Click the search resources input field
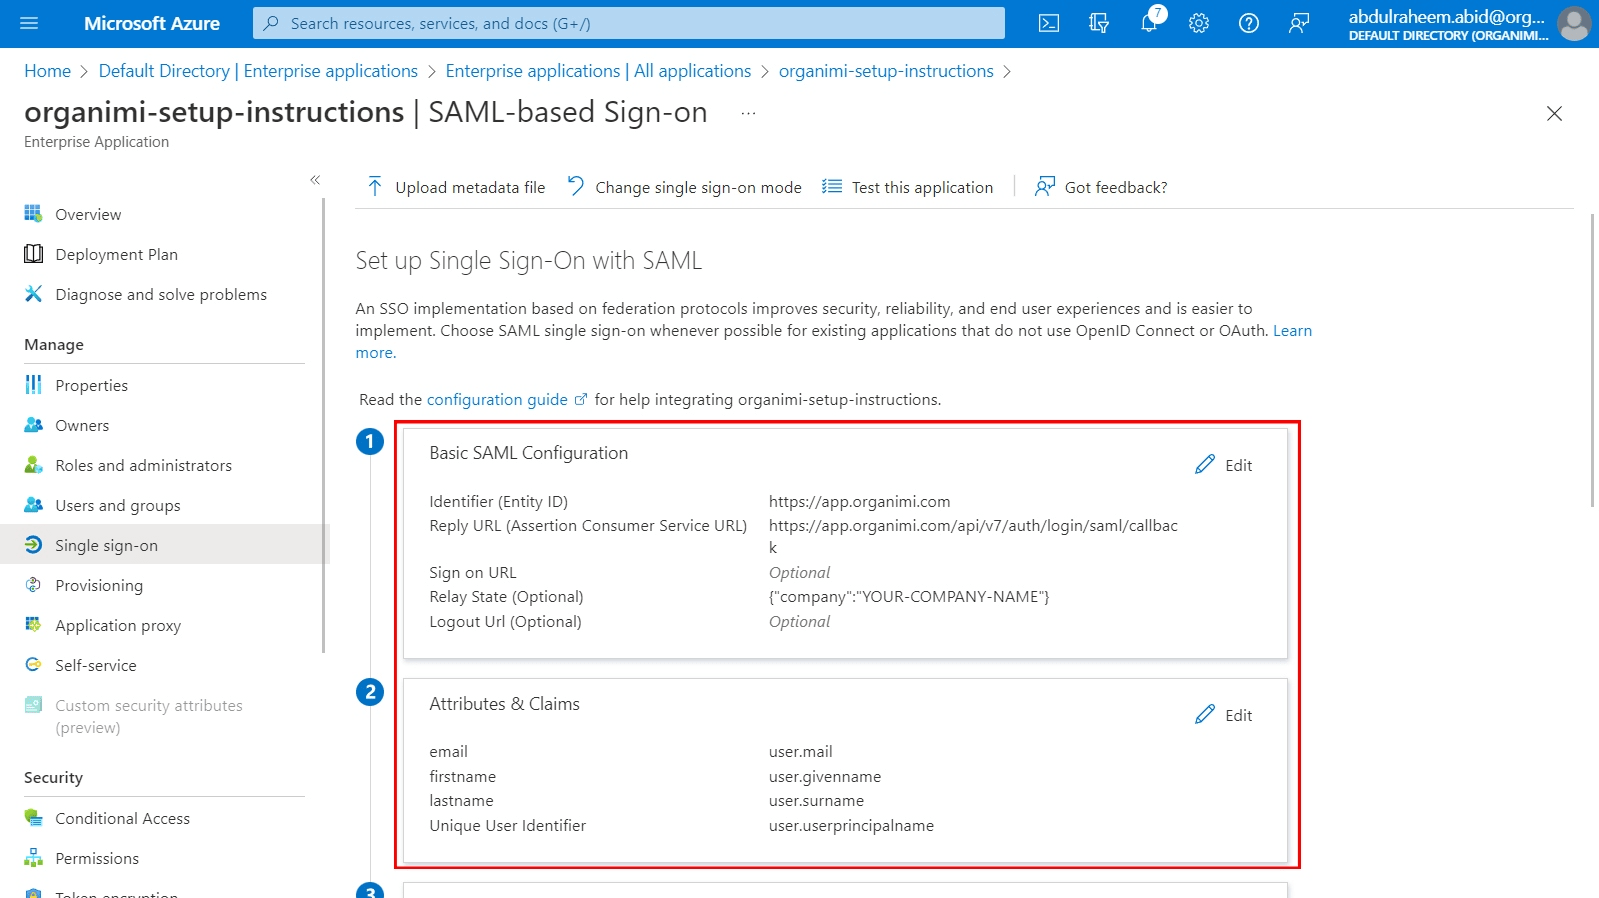This screenshot has width=1599, height=898. pyautogui.click(x=629, y=23)
